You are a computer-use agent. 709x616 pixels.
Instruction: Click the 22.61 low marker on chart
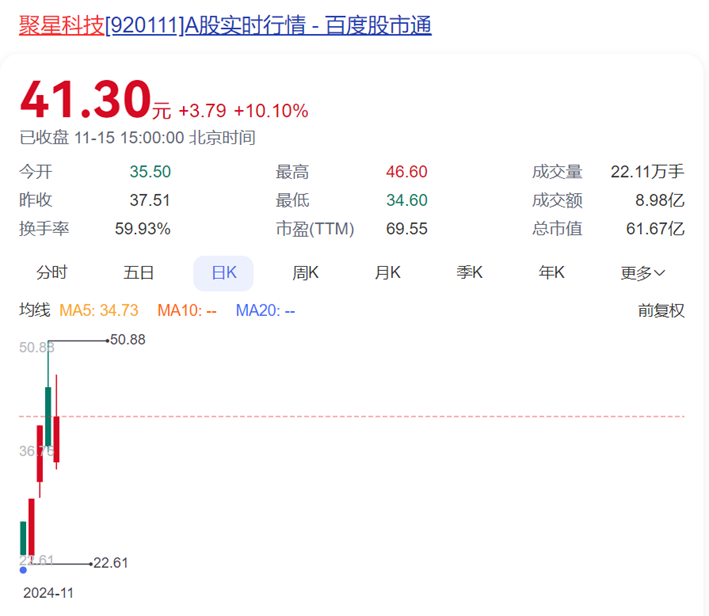(110, 563)
